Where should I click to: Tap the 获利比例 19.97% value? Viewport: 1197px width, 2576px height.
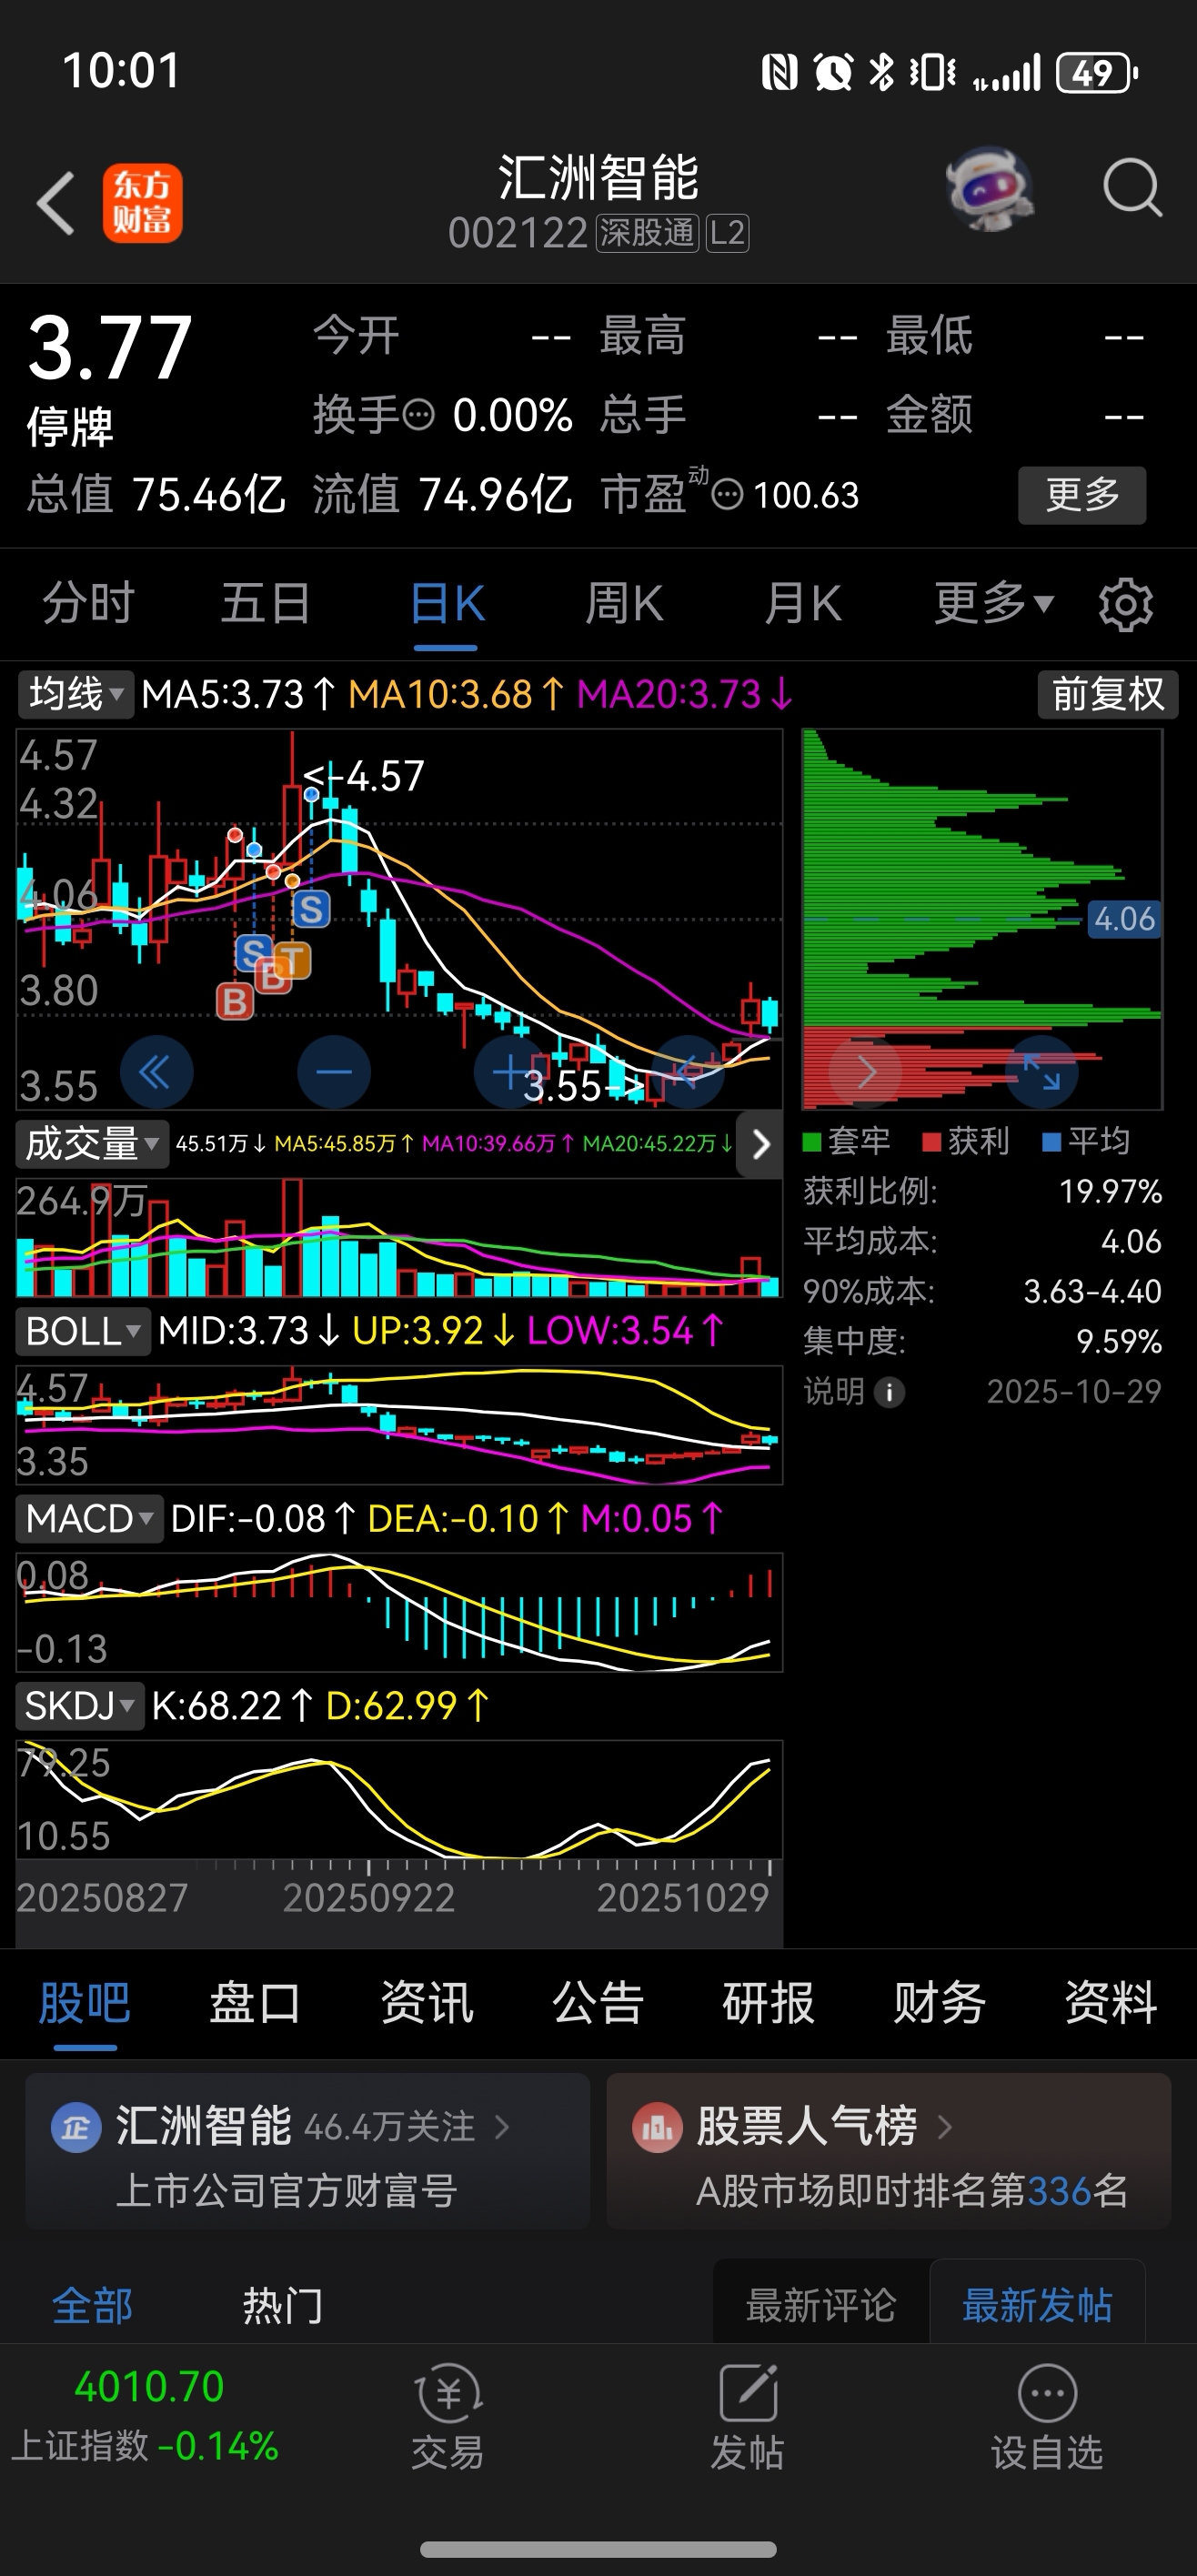1110,1192
